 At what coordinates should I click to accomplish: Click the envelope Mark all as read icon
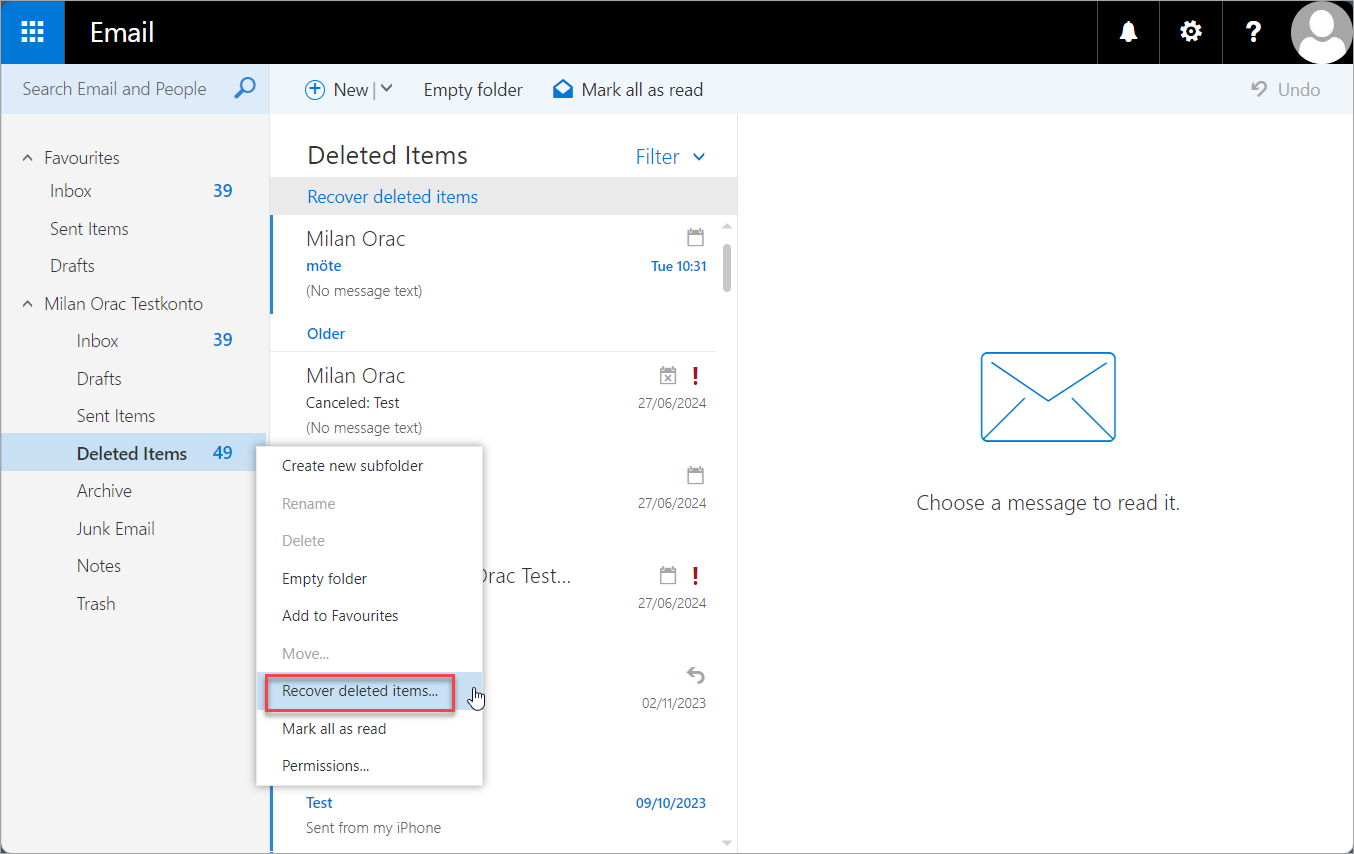[x=562, y=90]
